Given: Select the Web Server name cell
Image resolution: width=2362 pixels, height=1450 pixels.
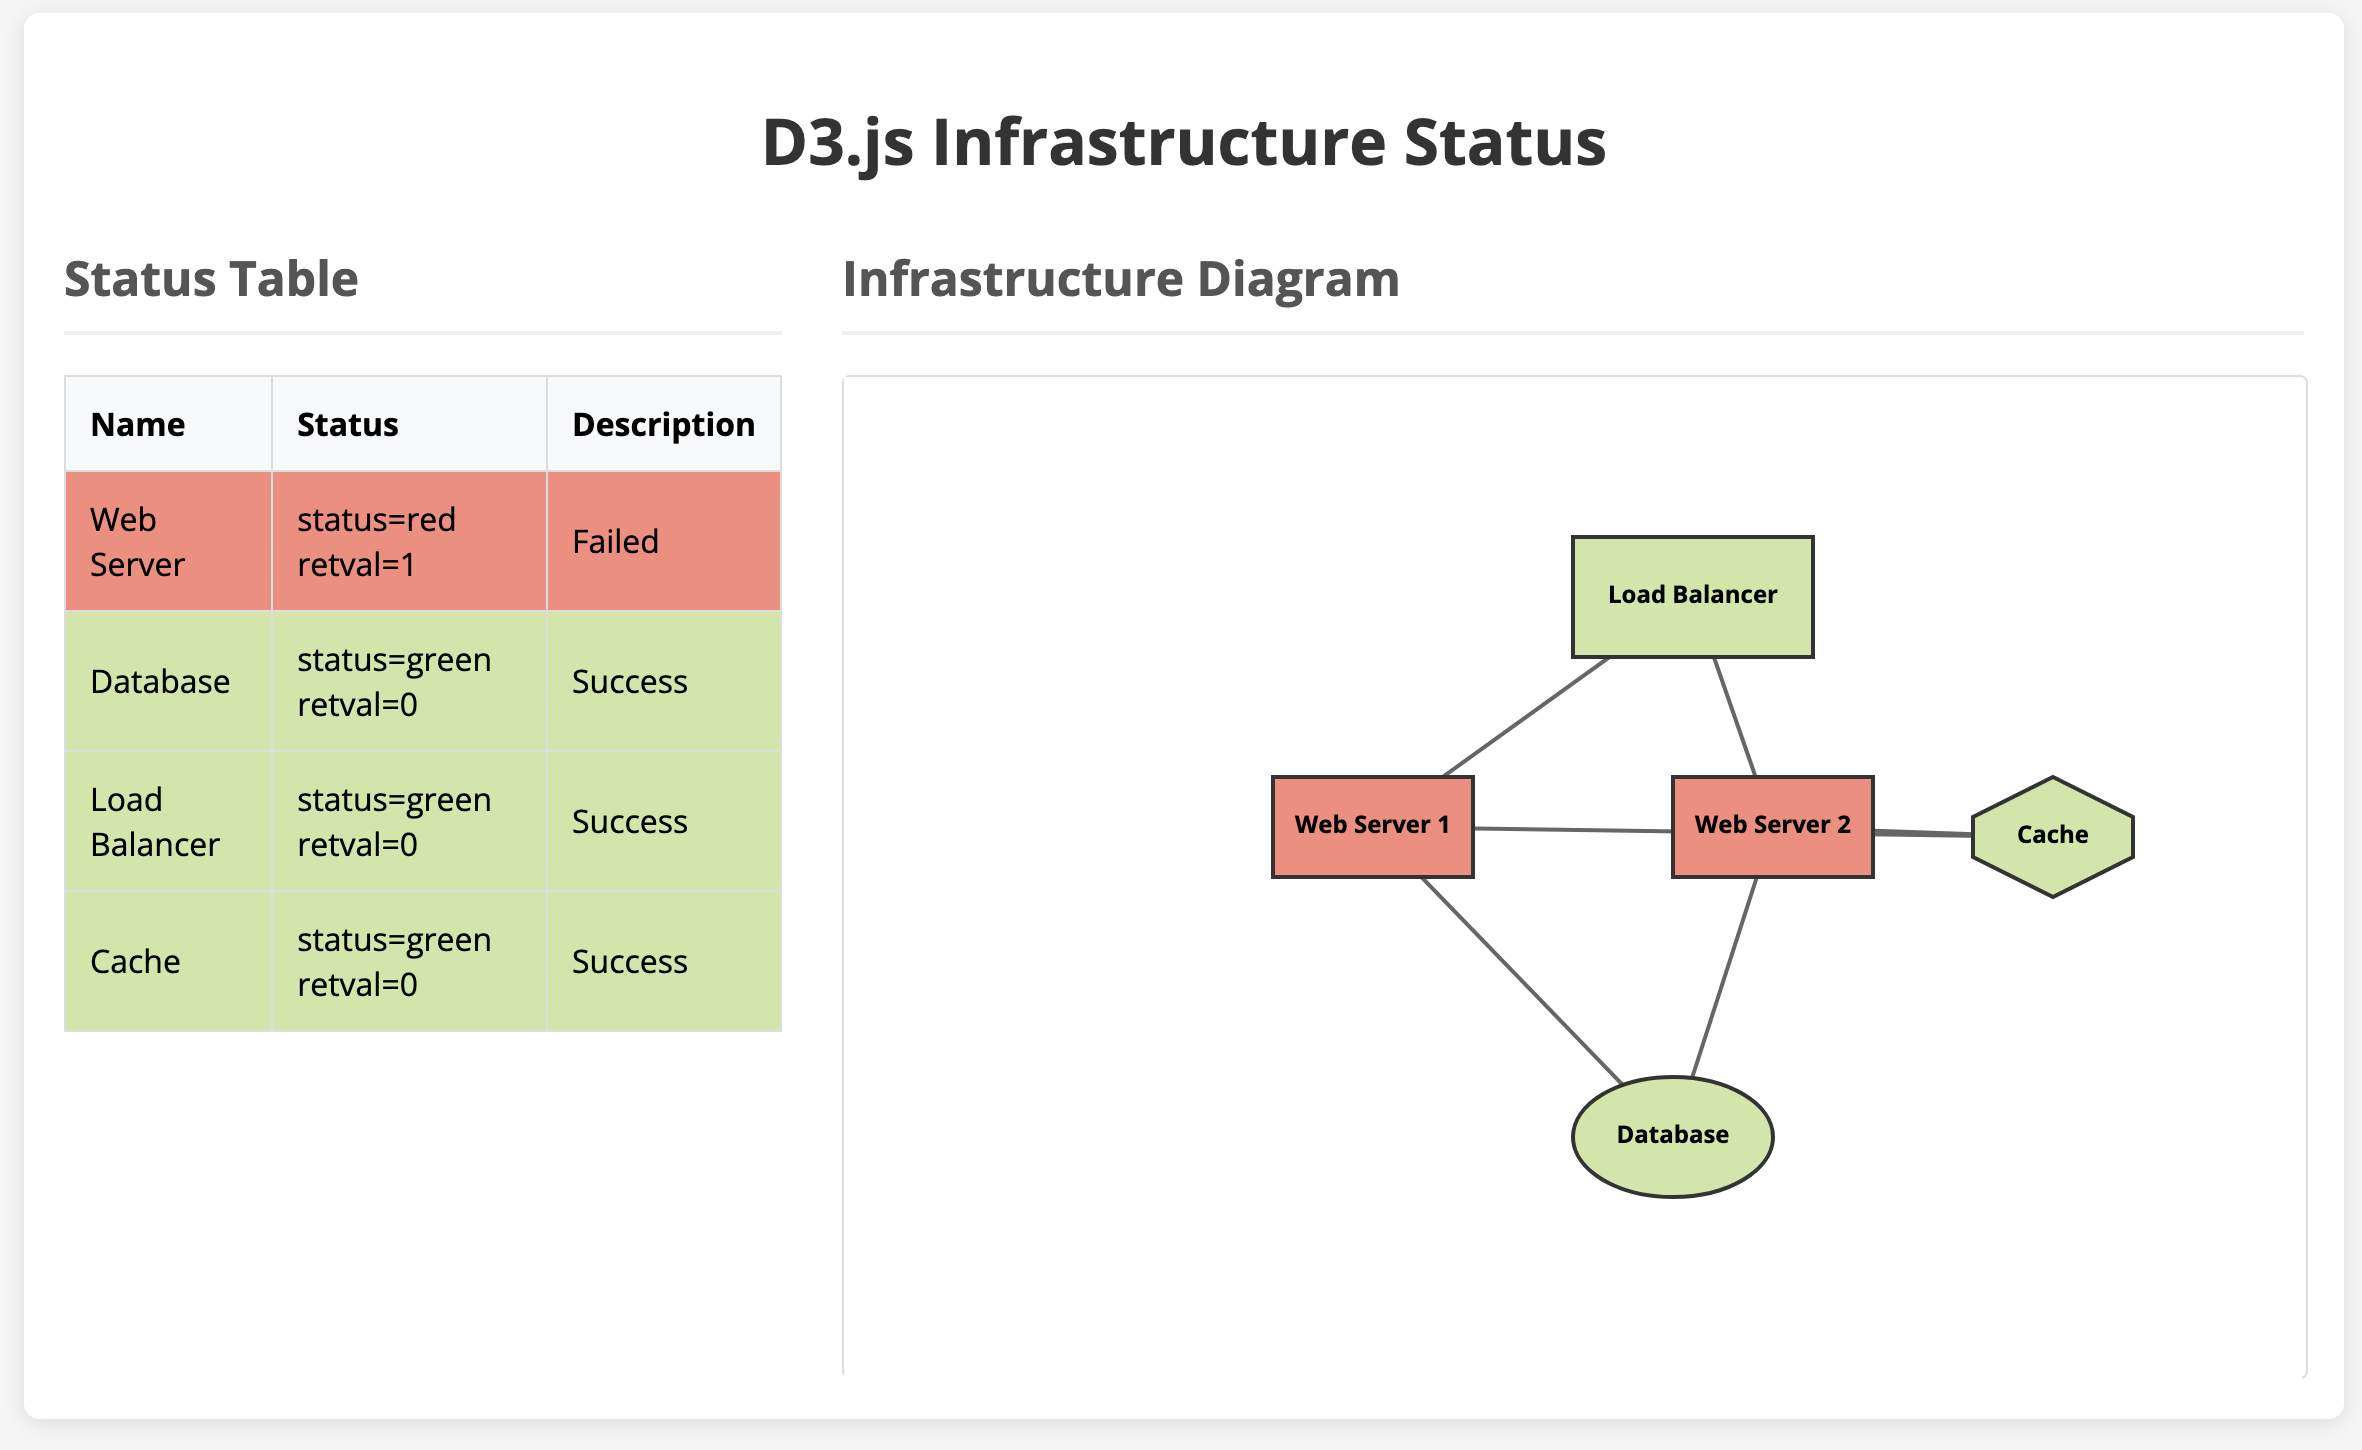Looking at the screenshot, I should (168, 541).
